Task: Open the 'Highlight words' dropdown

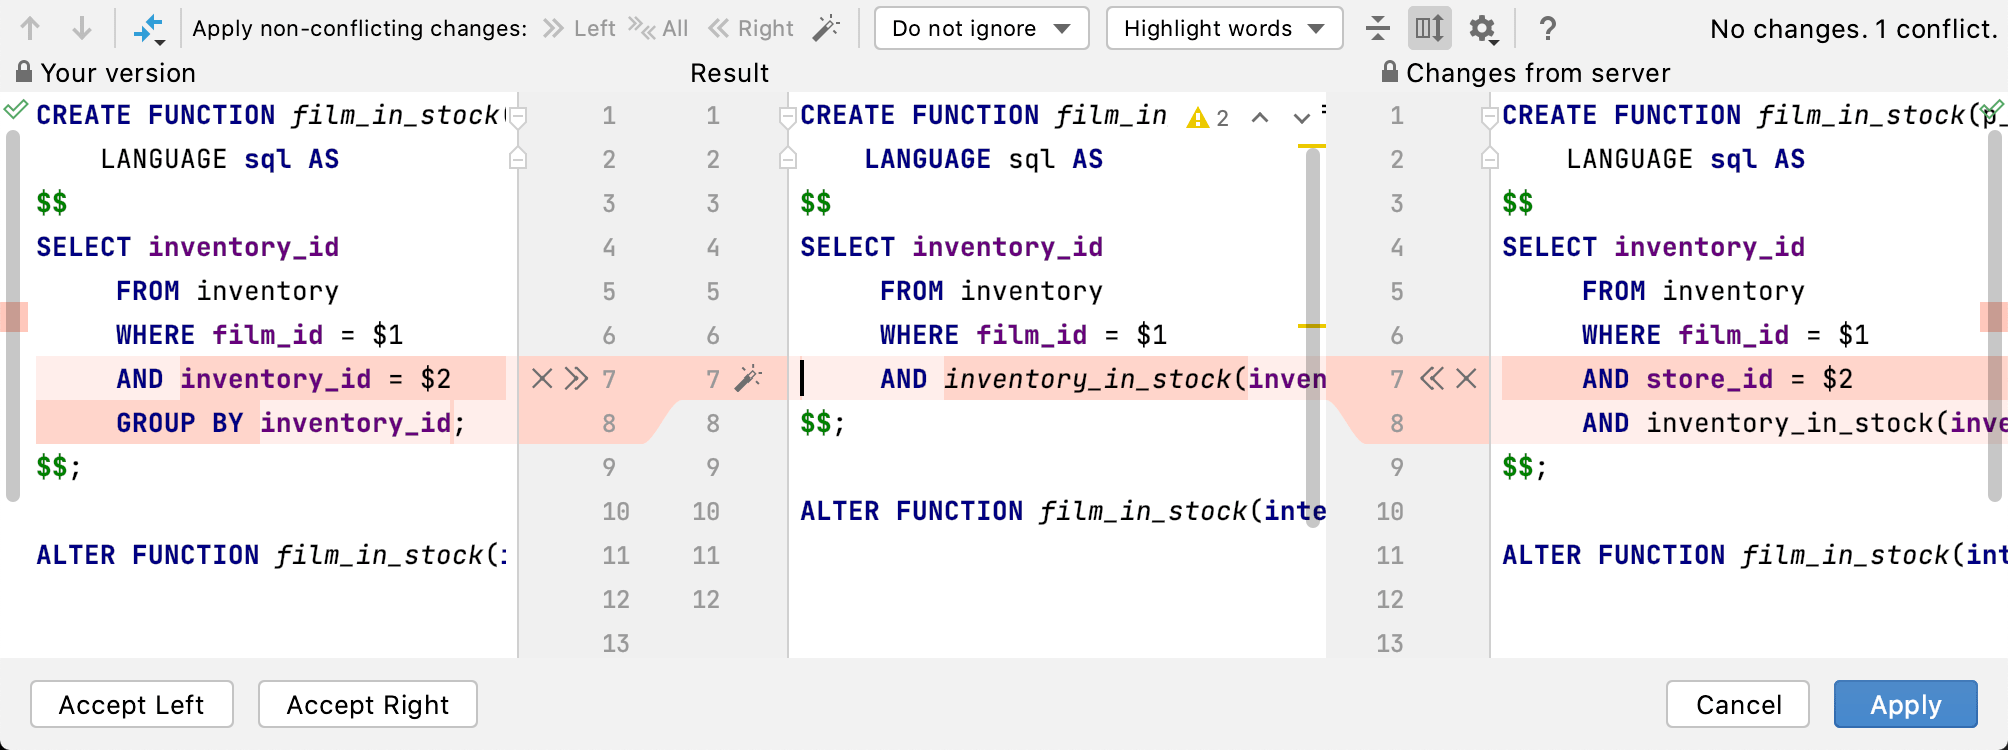Action: (1224, 29)
